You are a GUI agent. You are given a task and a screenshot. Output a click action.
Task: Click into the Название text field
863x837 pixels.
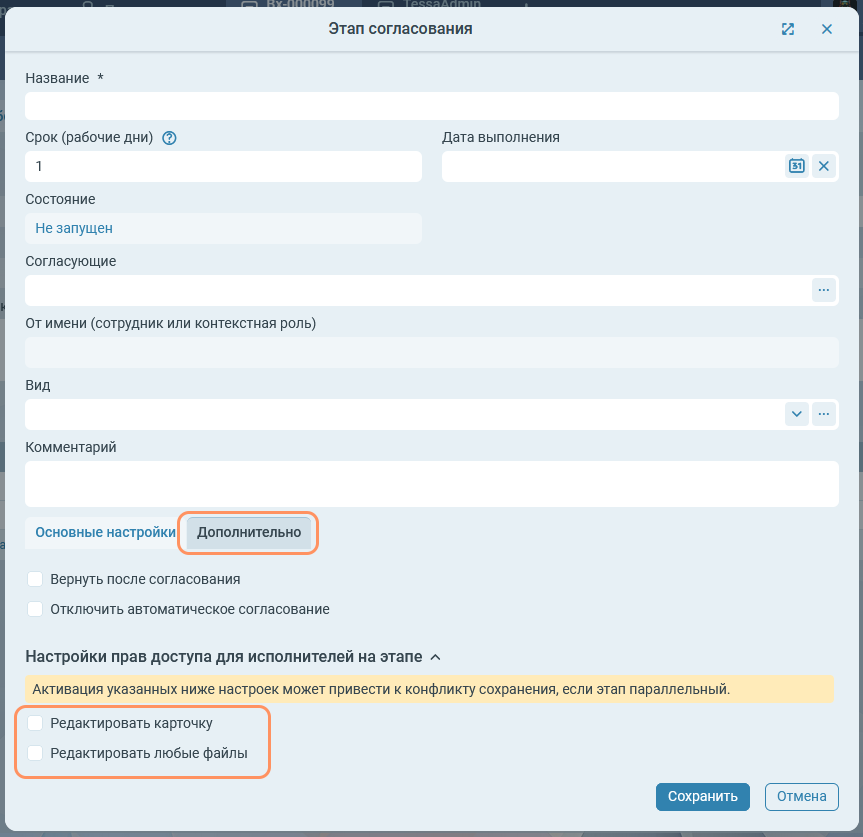coord(431,106)
